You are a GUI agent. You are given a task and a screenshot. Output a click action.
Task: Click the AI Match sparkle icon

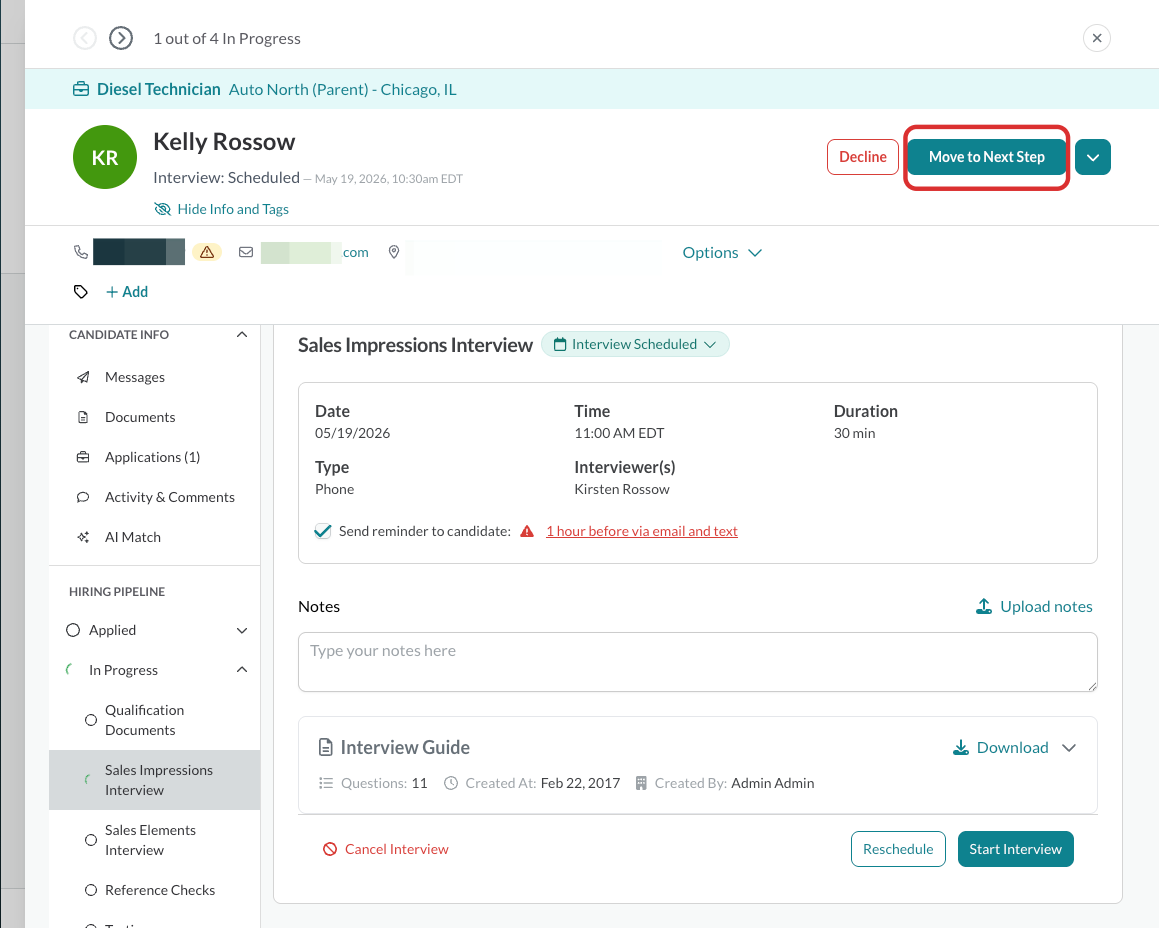click(84, 537)
